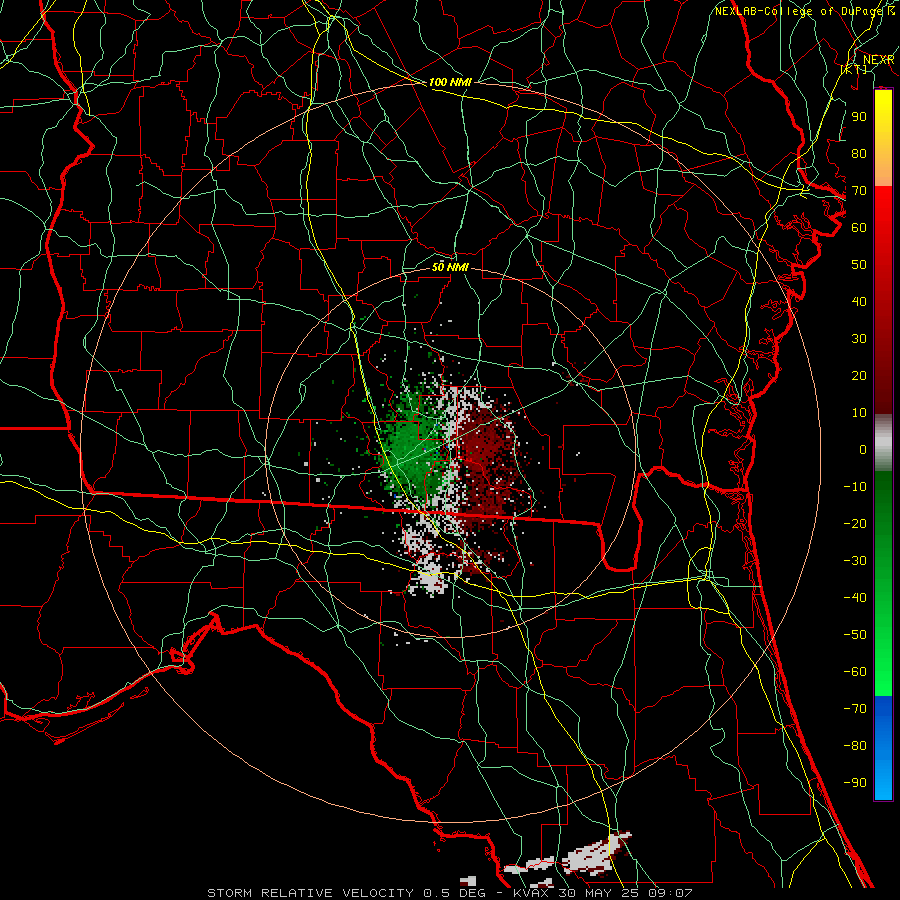Click the positive 90 knot scale label
This screenshot has width=900, height=900.
click(859, 117)
